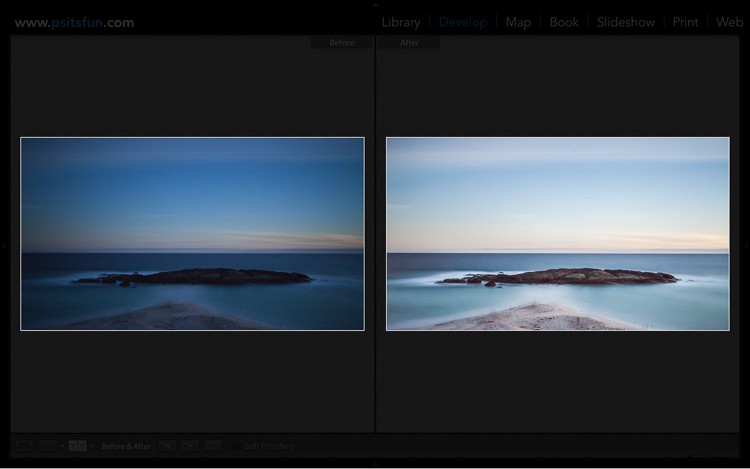
Task: Select the Reference view icon
Action: point(47,446)
